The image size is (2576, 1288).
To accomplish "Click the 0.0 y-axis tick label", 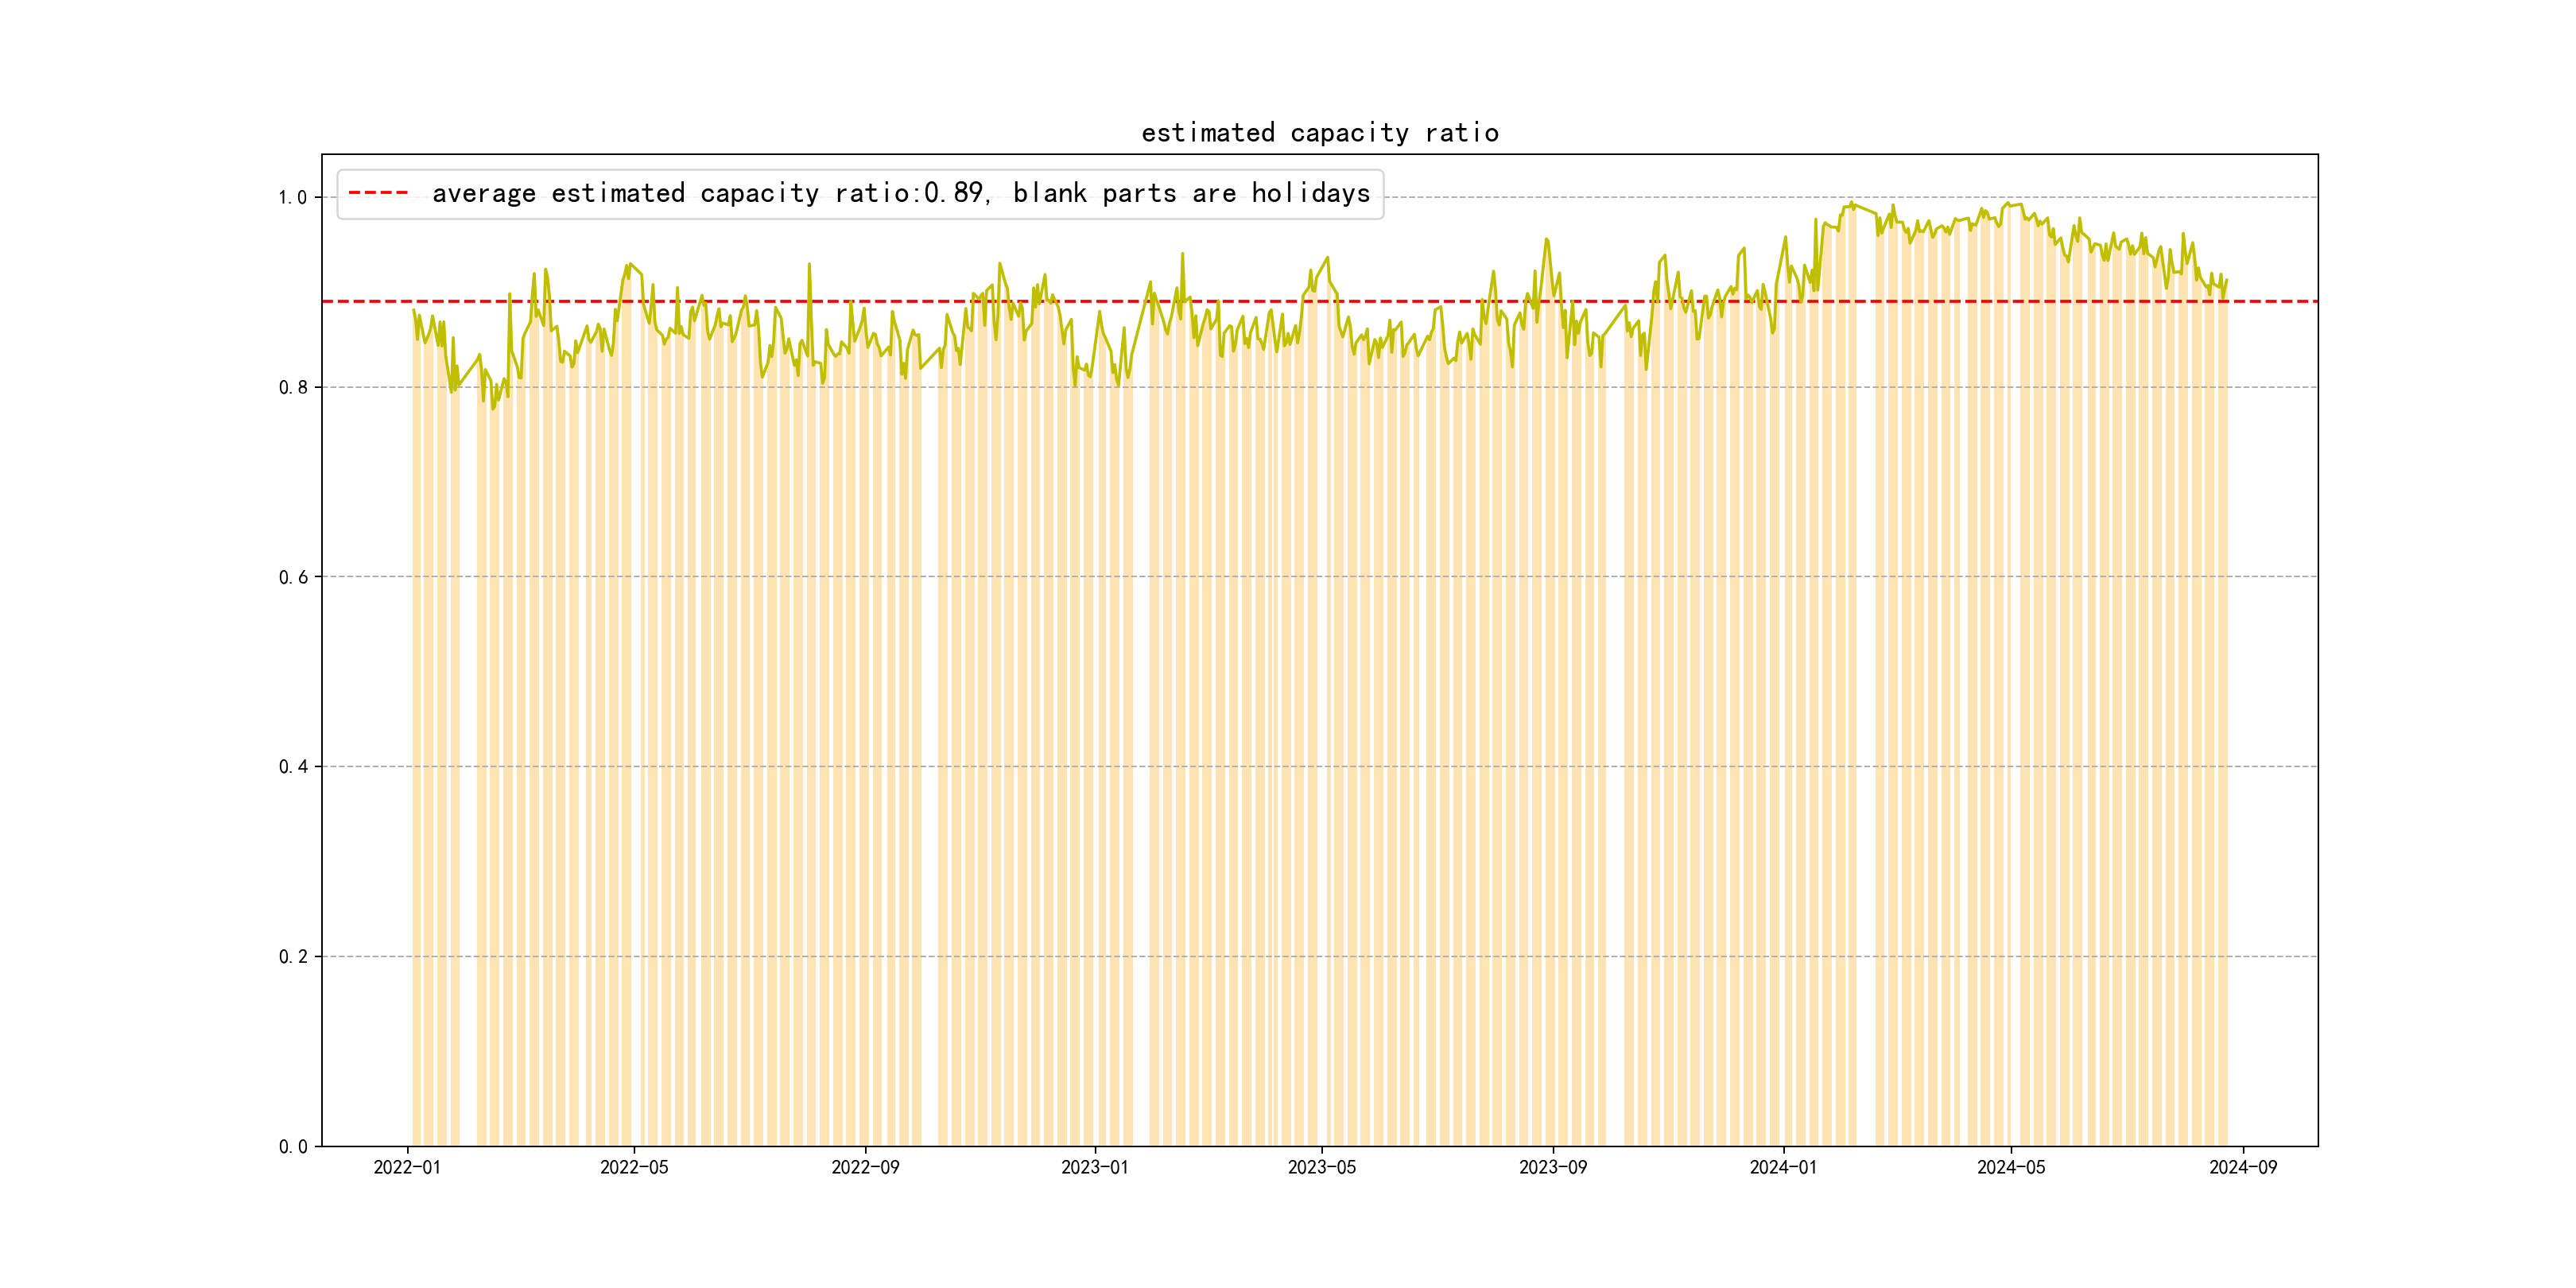I will pyautogui.click(x=292, y=1147).
